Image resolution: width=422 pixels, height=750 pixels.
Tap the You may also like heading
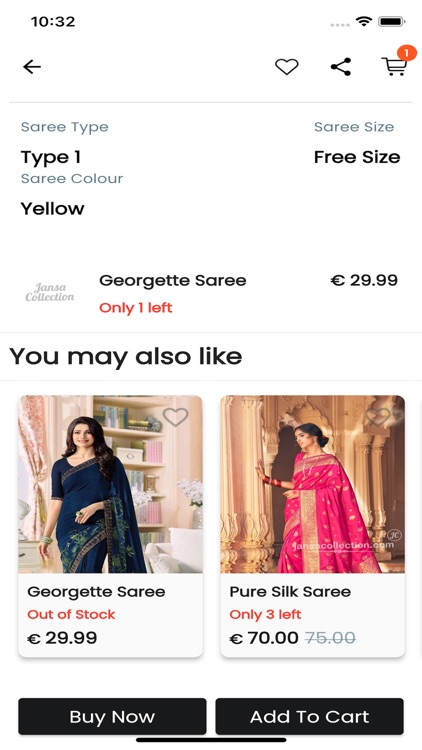coord(126,356)
